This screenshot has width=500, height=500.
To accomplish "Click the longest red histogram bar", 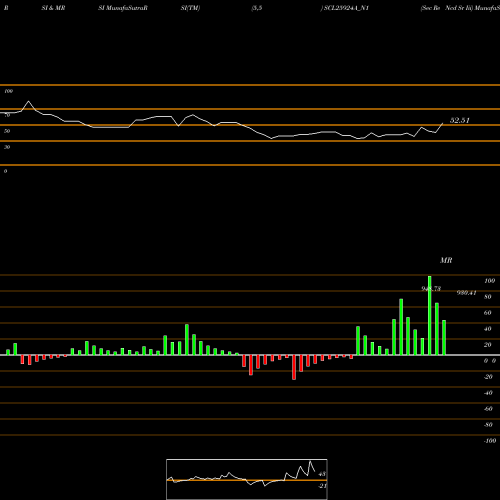I will point(294,367).
